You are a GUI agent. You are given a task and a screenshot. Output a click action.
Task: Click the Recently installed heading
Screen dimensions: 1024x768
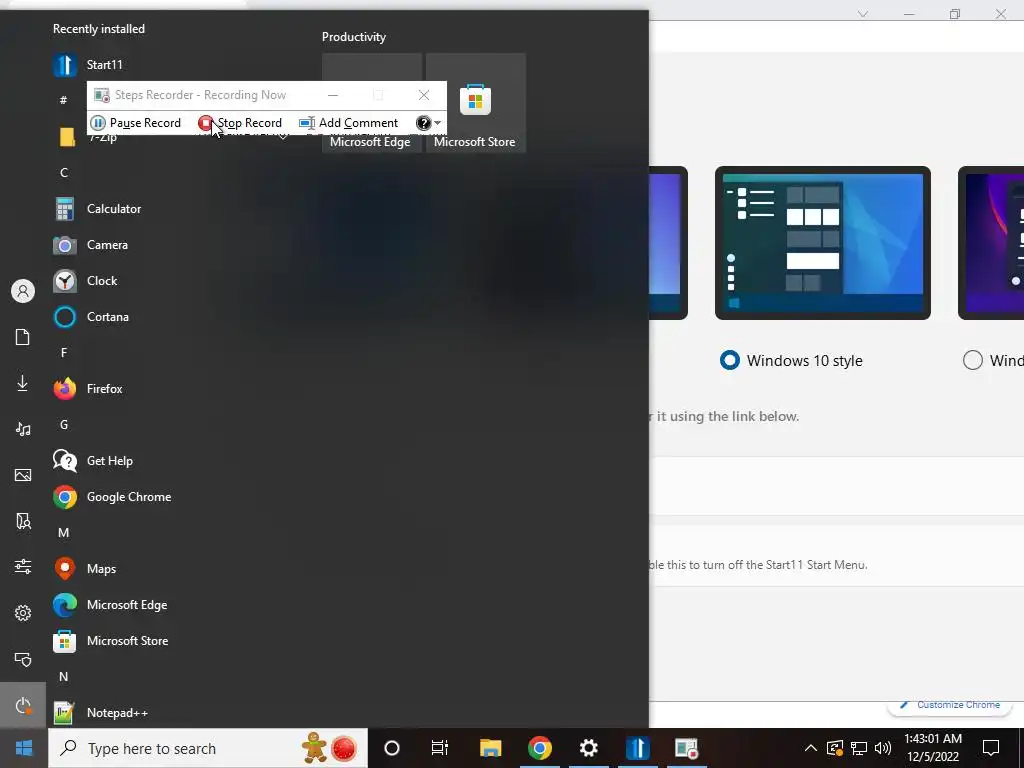pyautogui.click(x=99, y=29)
